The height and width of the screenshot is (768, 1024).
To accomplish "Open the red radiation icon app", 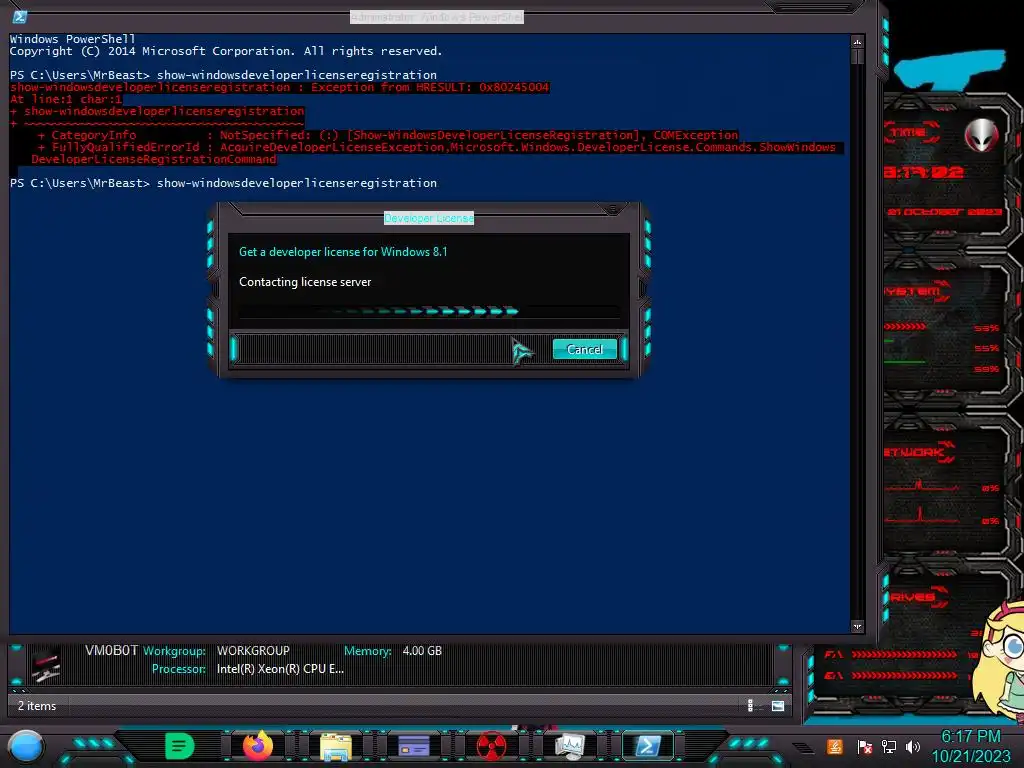I will pos(491,747).
